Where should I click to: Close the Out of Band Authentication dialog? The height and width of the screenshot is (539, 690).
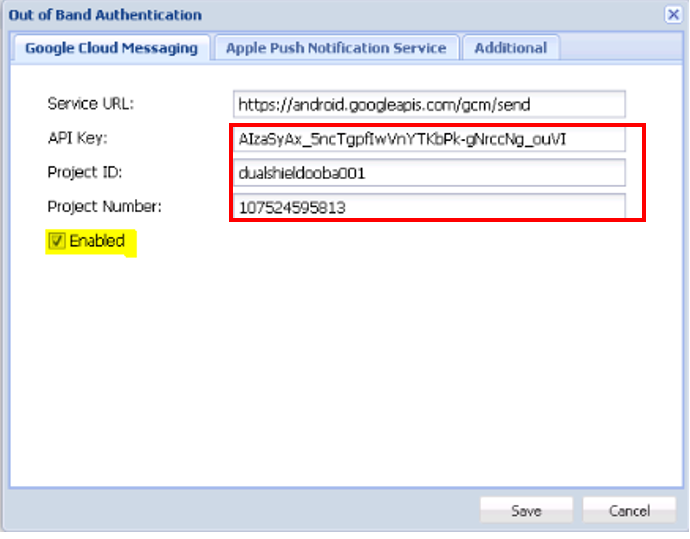[673, 15]
